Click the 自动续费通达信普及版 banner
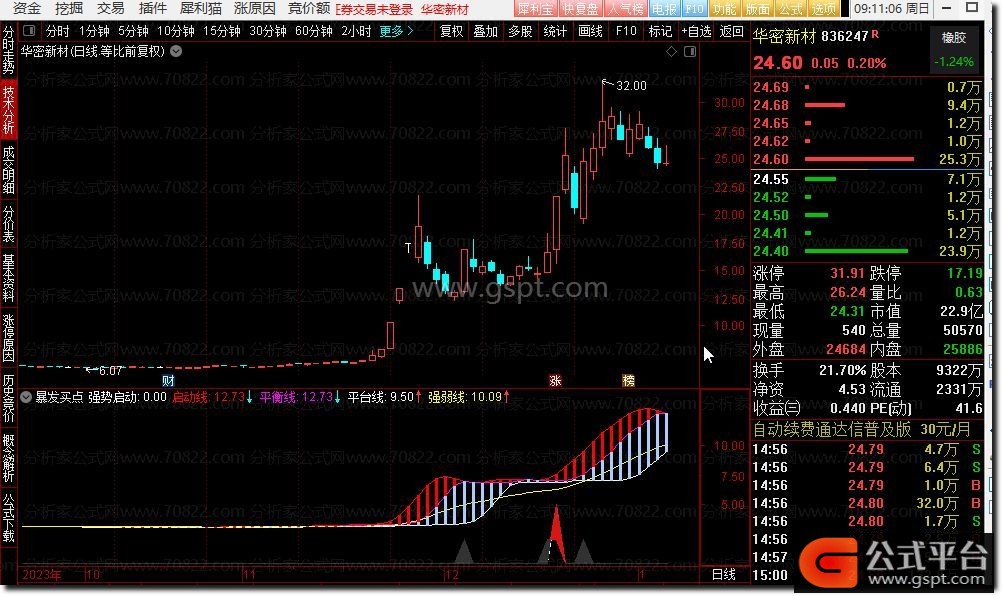Screen dimensions: 1004x596 click(x=832, y=430)
